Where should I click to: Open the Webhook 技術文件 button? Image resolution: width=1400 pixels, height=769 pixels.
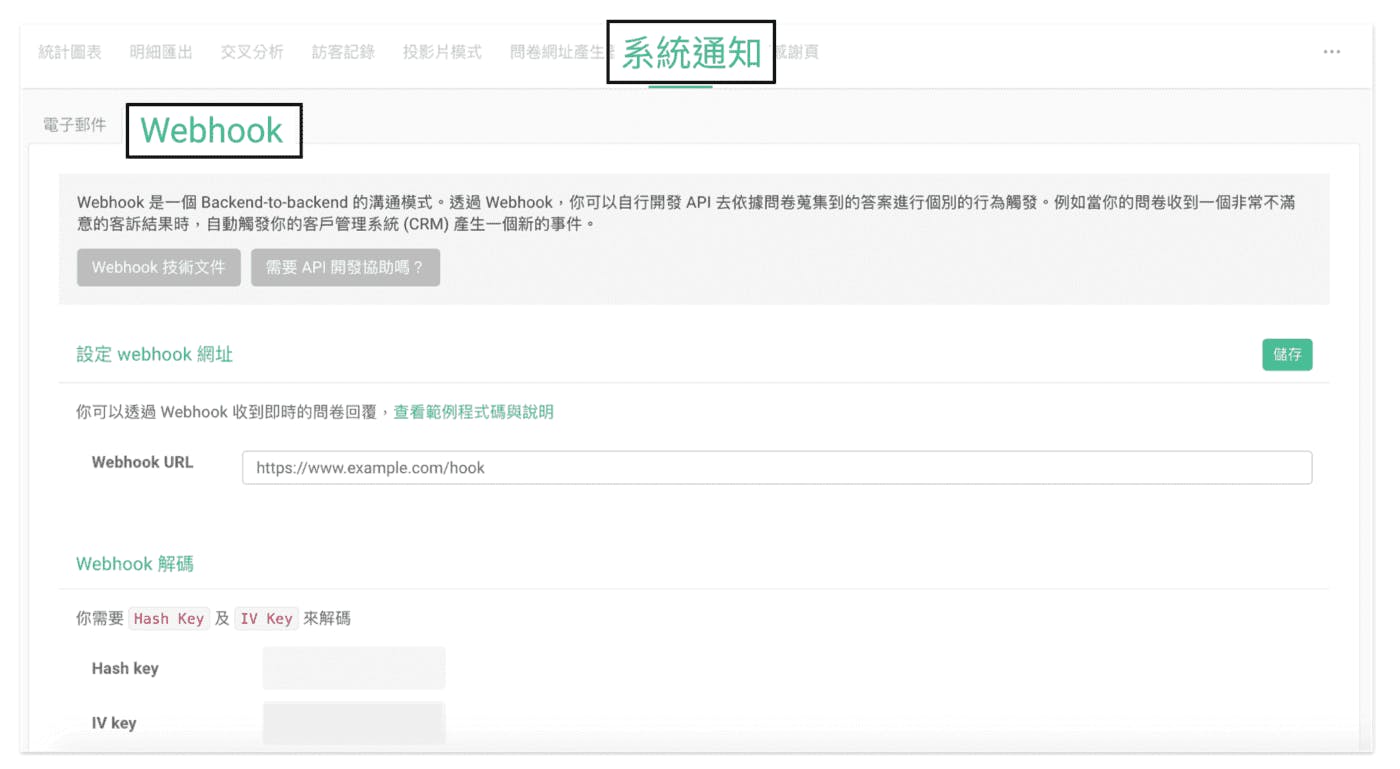click(159, 268)
